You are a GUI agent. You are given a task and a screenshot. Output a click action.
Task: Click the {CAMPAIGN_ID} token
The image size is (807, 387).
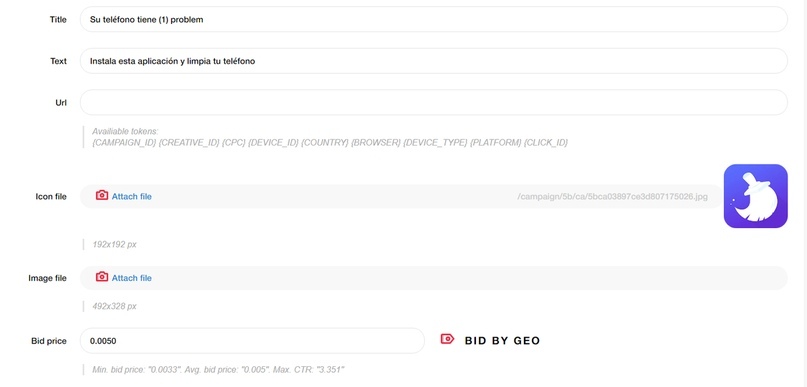[124, 143]
